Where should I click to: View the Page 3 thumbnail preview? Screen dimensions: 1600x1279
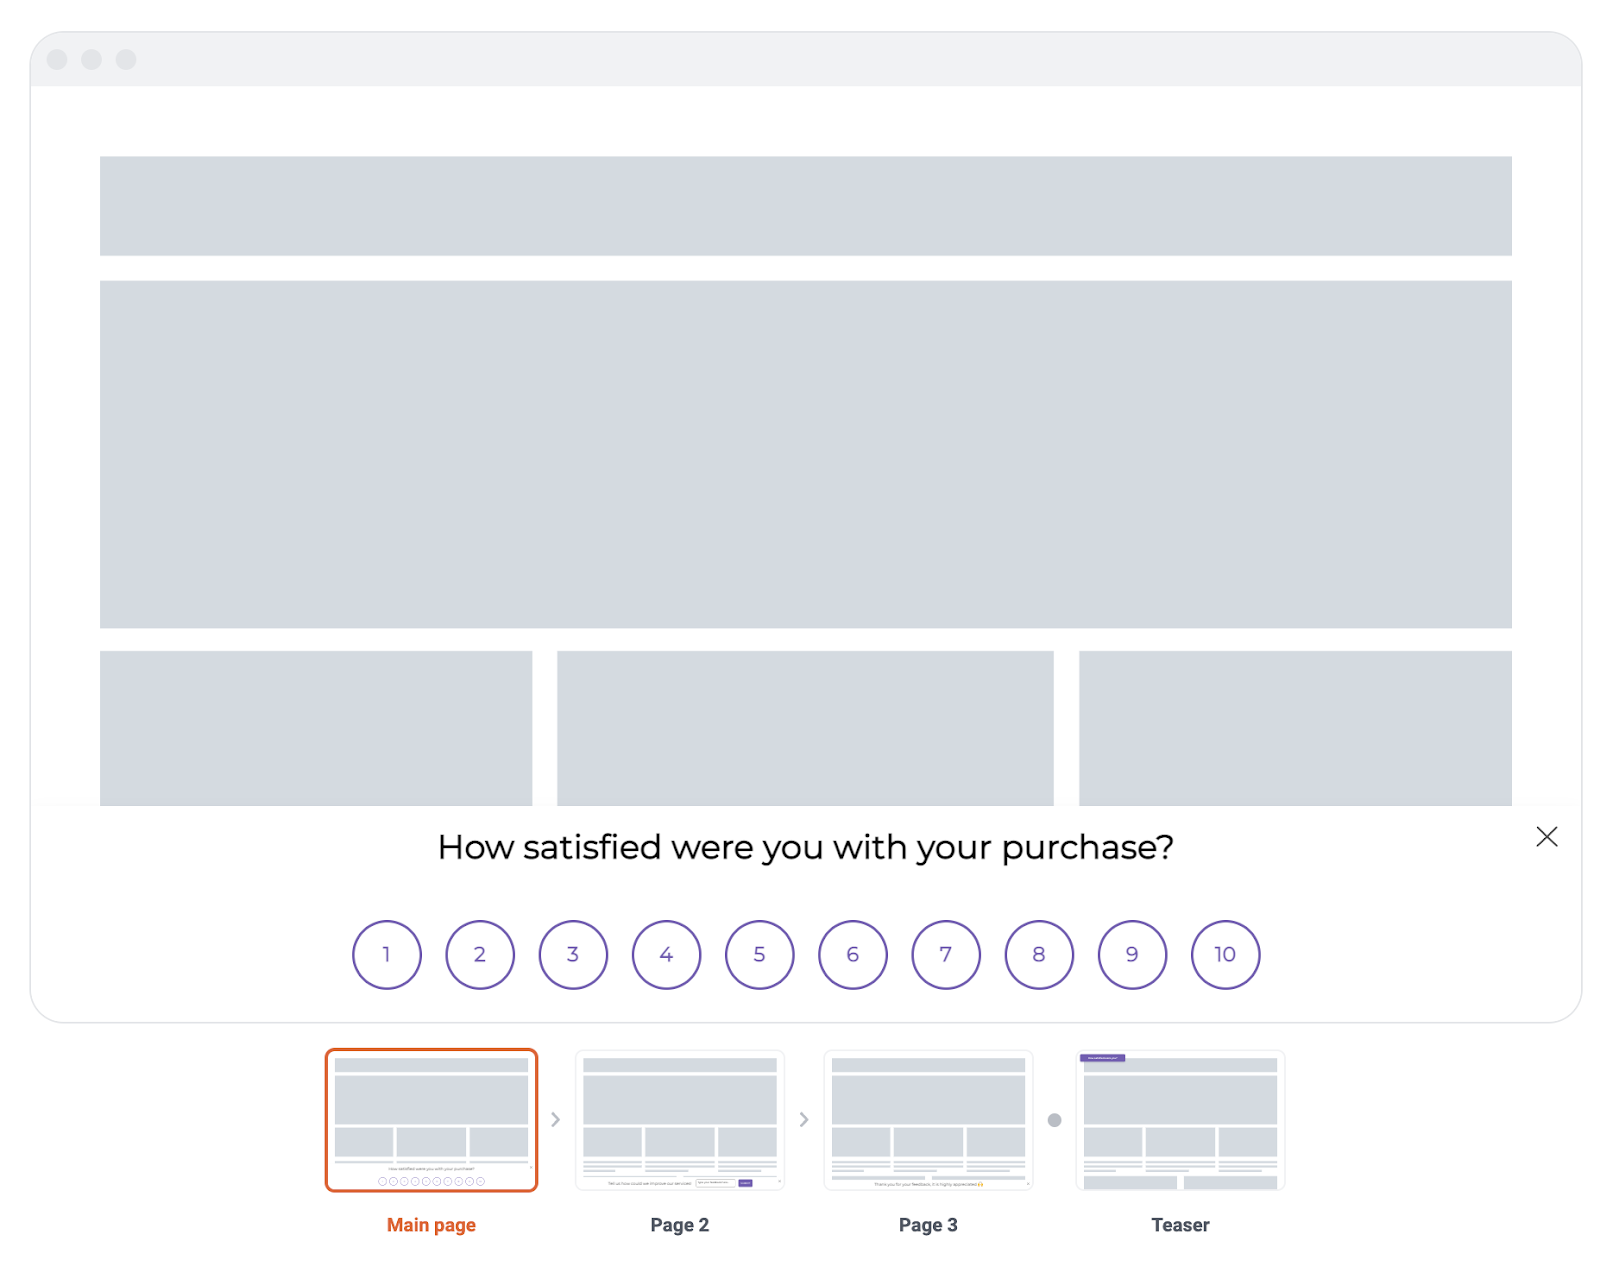point(928,1120)
